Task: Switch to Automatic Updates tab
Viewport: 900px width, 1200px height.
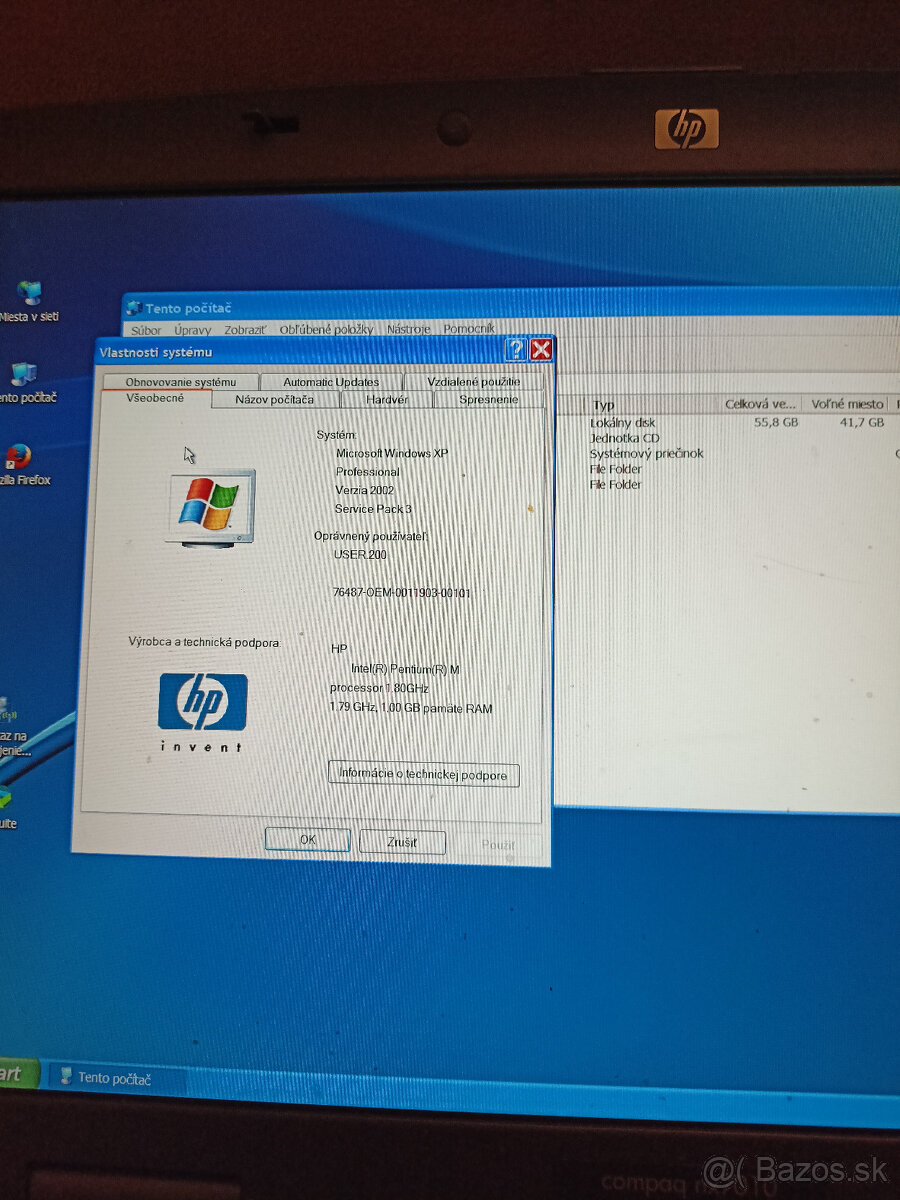Action: tap(331, 382)
